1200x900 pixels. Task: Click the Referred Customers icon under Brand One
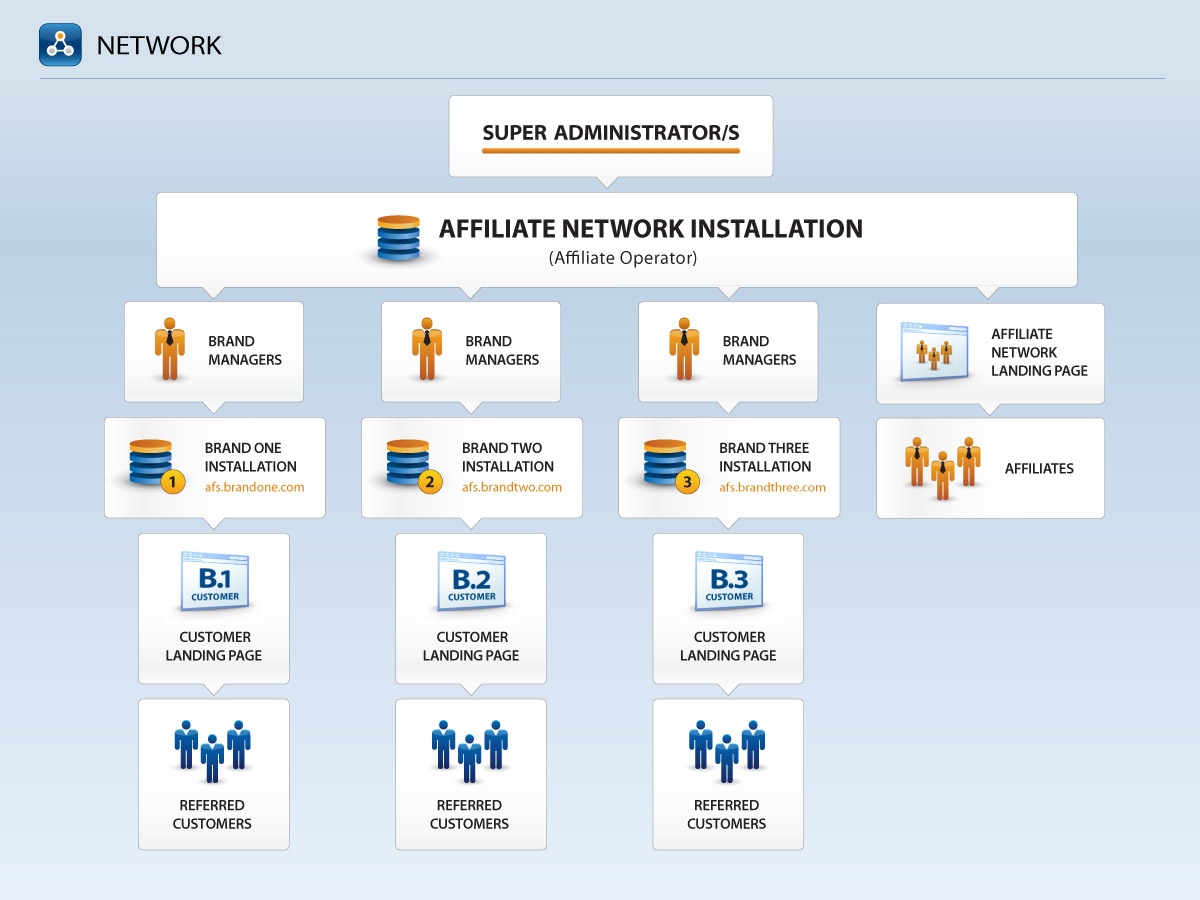pyautogui.click(x=213, y=748)
